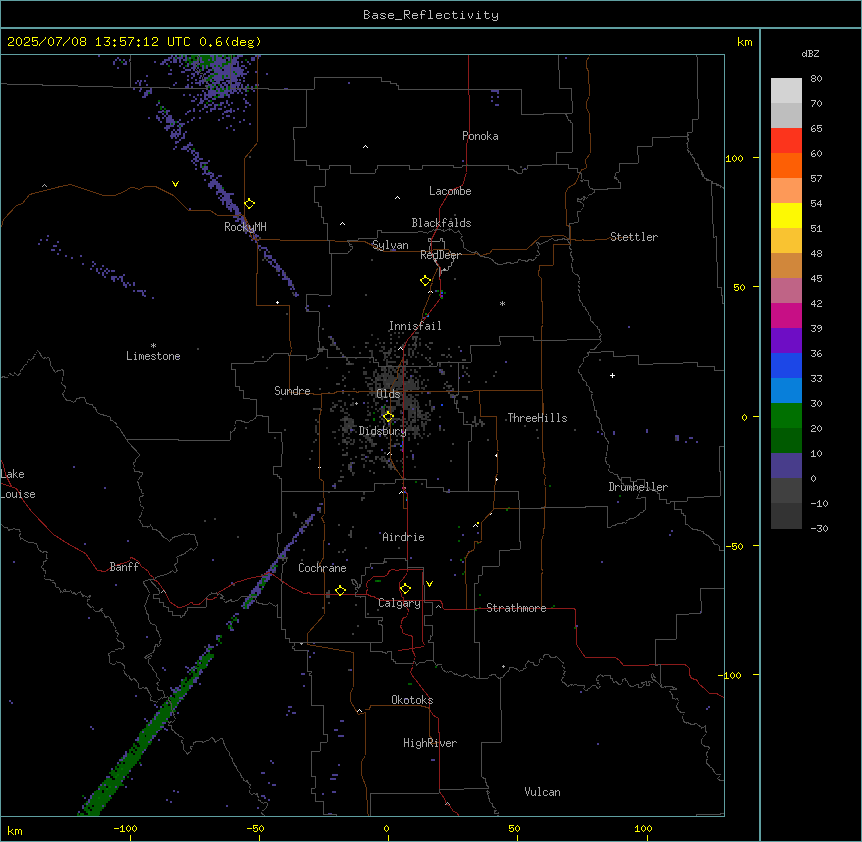
Task: Click the -100 tick on the bottom axis
Action: tap(126, 828)
